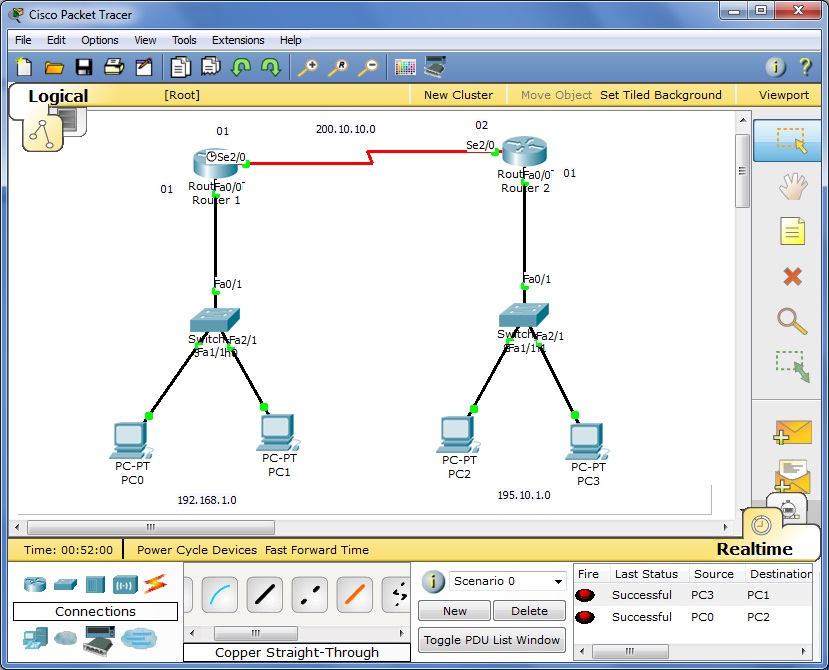This screenshot has height=670, width=829.
Task: Select the Connections lightning bolt category icon
Action: point(155,584)
